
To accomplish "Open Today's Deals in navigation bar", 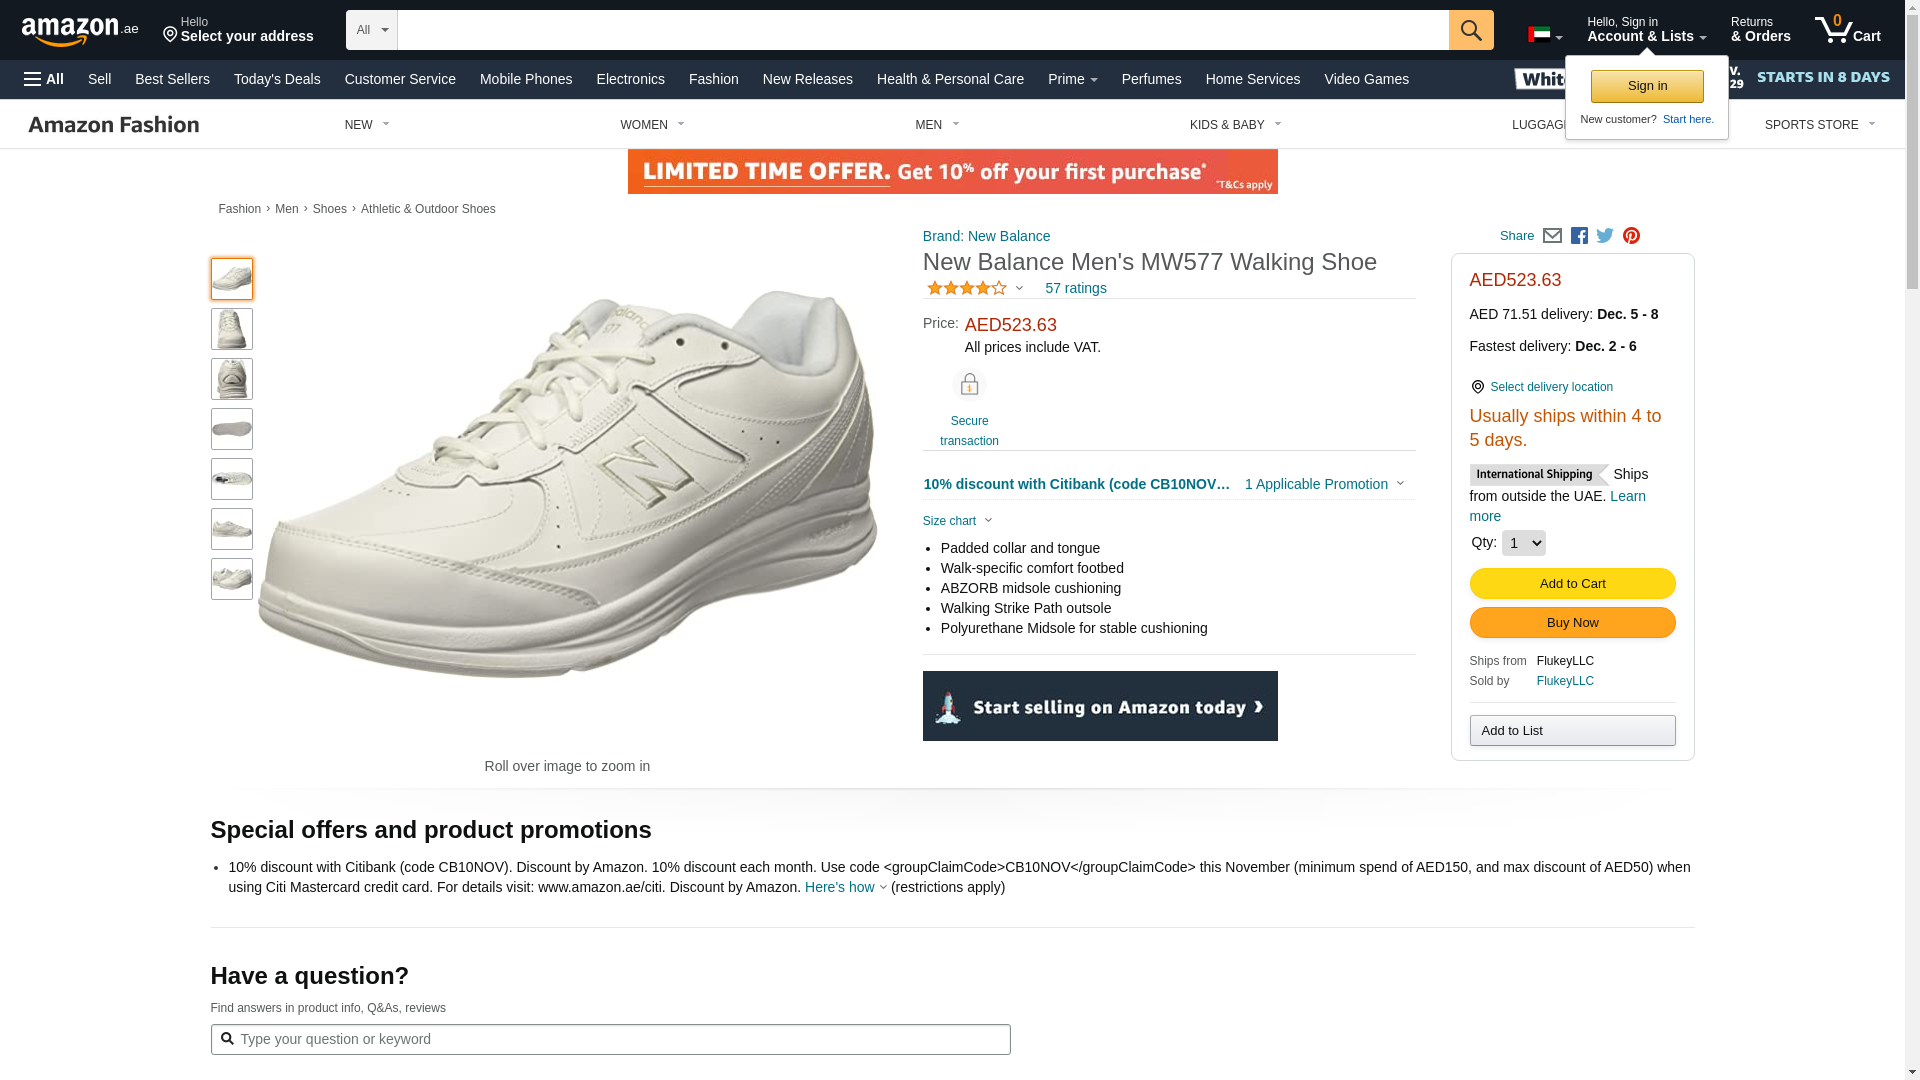I will [x=277, y=79].
